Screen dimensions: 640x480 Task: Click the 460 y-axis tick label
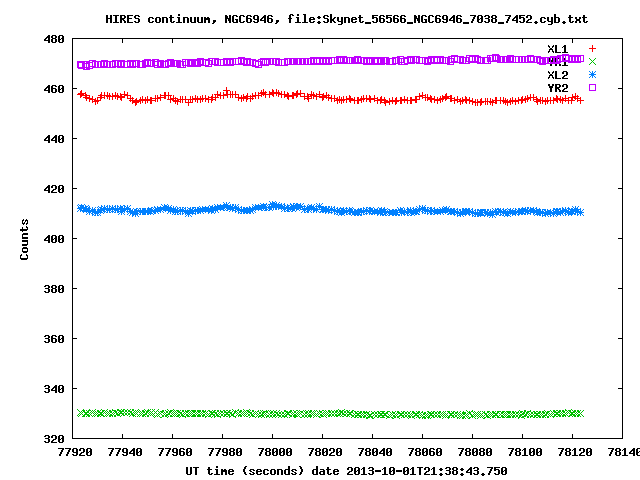click(x=54, y=89)
